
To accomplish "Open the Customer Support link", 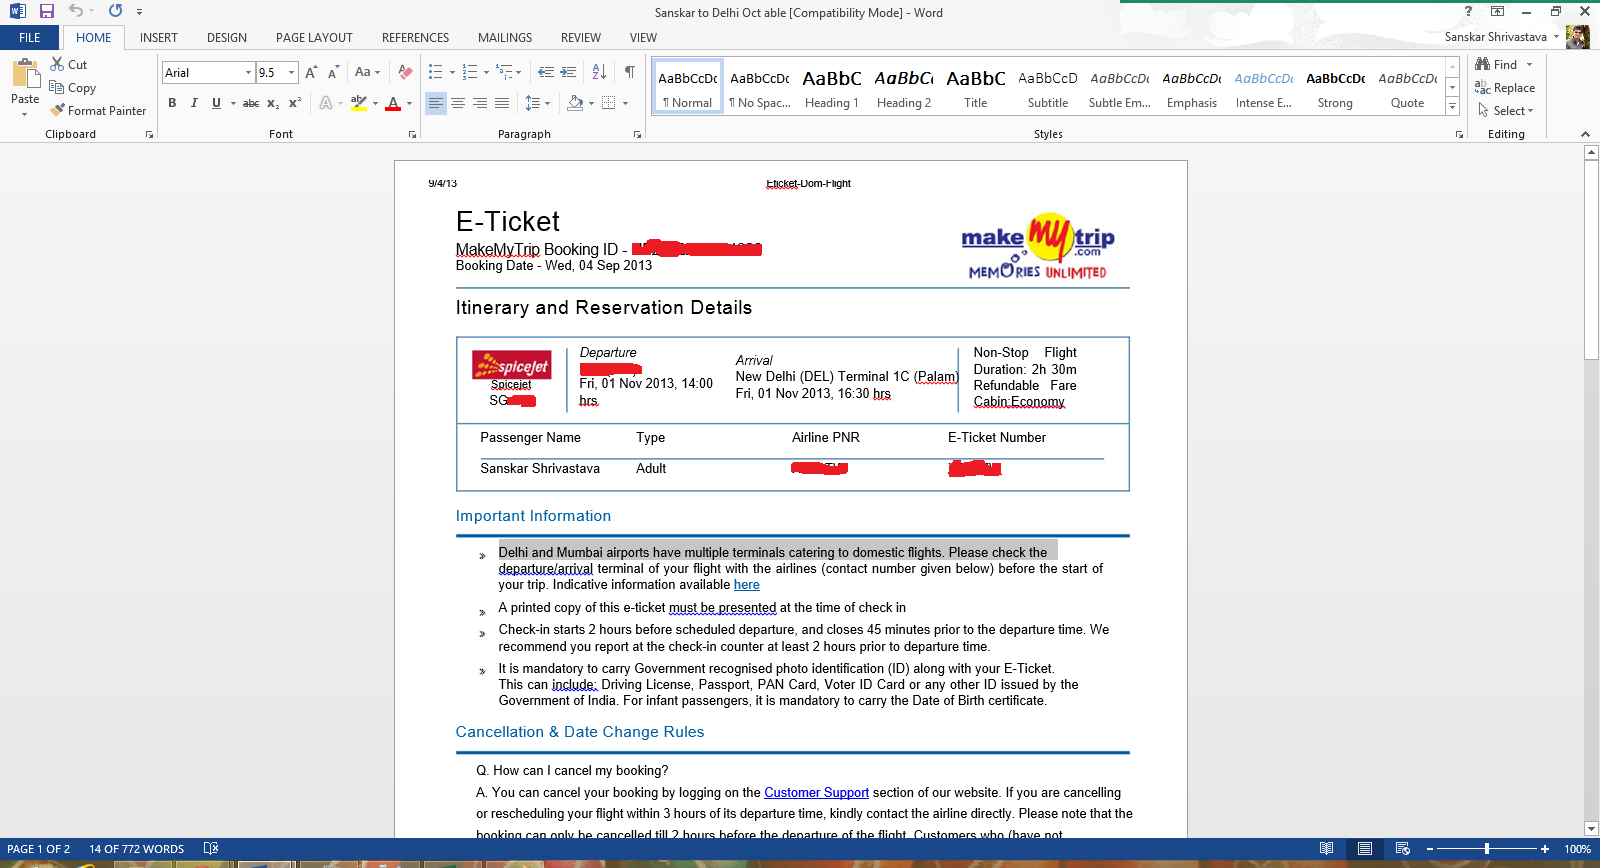I will (816, 792).
